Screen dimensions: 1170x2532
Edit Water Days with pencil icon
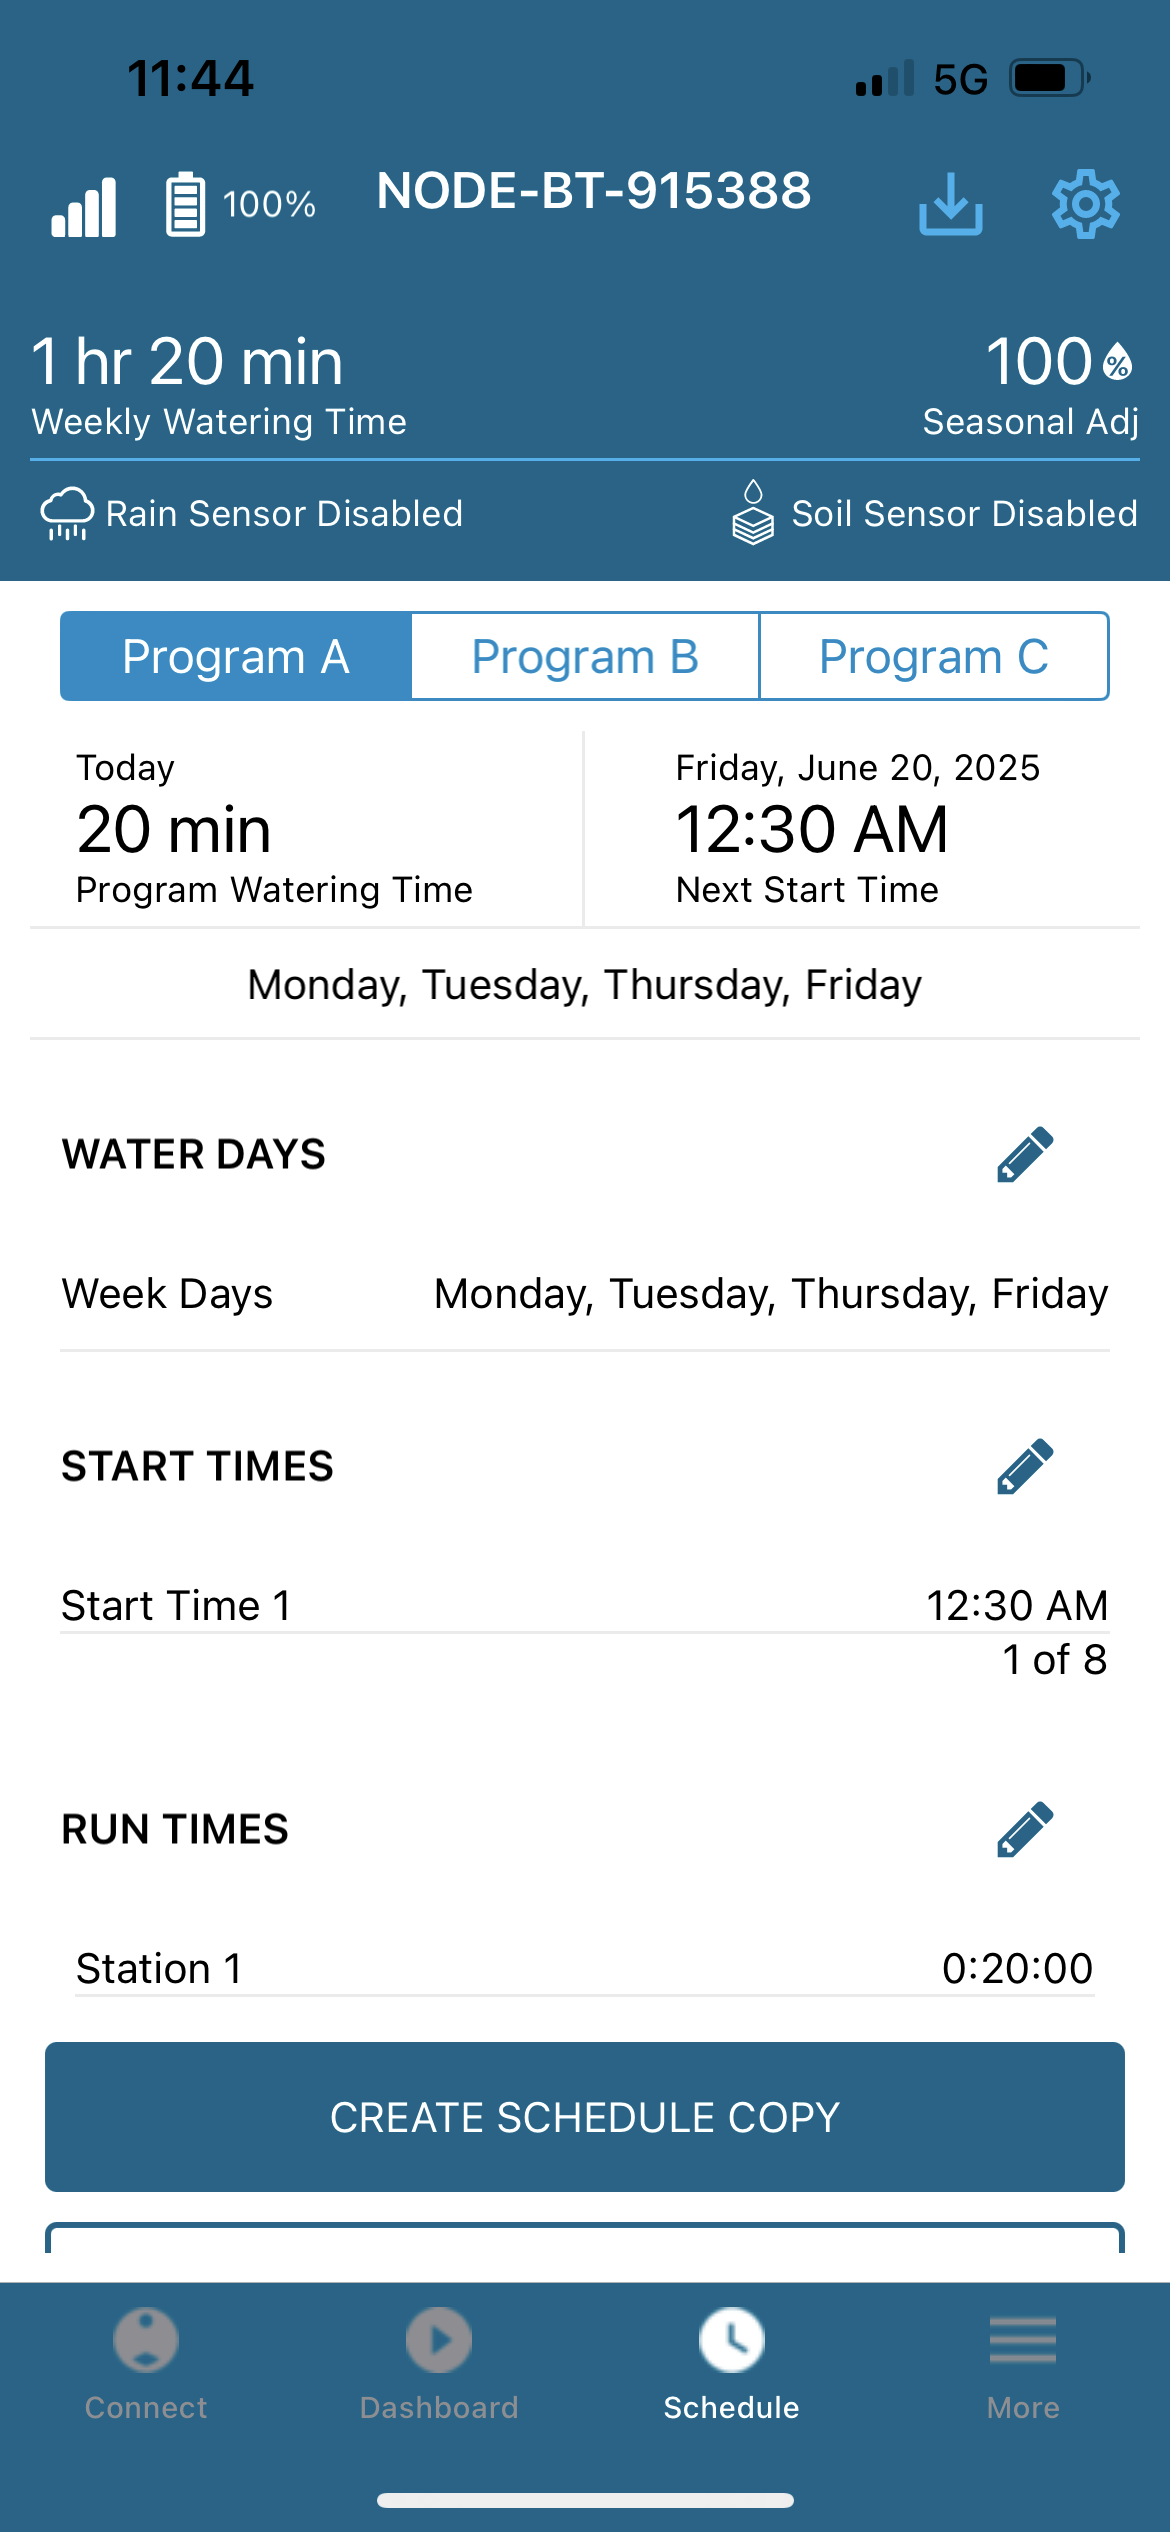pyautogui.click(x=1025, y=1154)
